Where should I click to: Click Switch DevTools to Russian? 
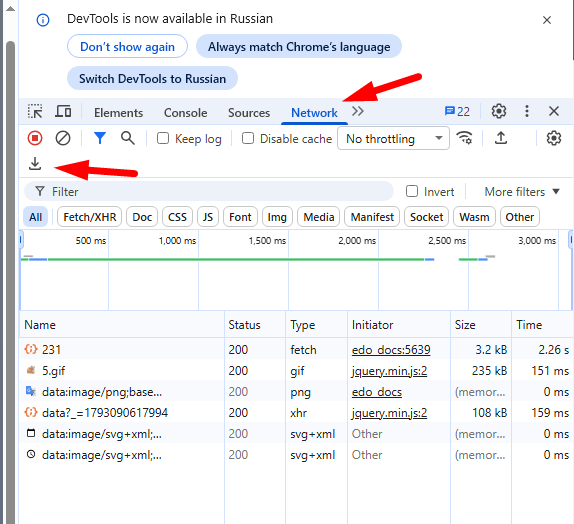[x=152, y=78]
